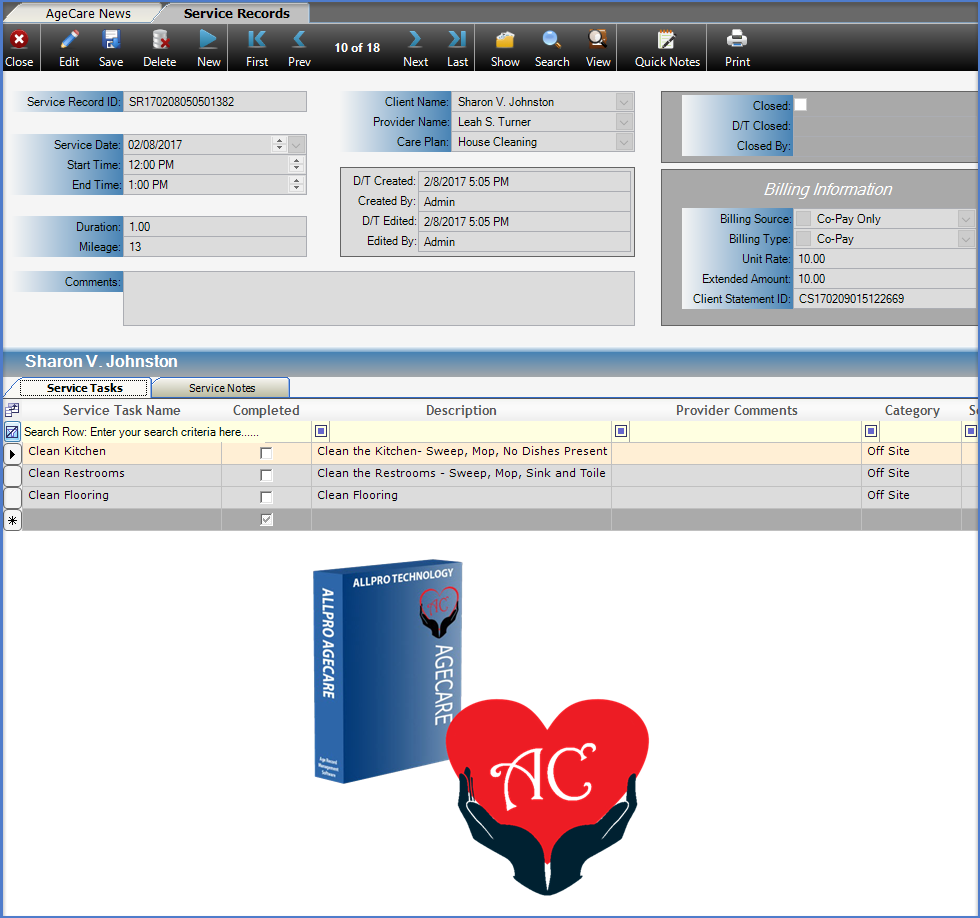Sort by Service Task Name column header
Viewport: 980px width, 918px height.
pyautogui.click(x=121, y=410)
